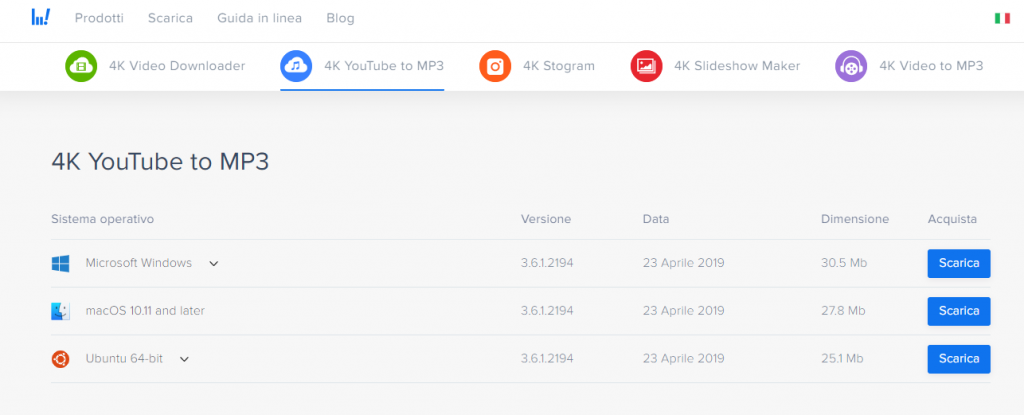Expand the Ubuntu 64-bit options chevron
This screenshot has height=415, width=1024.
point(184,359)
